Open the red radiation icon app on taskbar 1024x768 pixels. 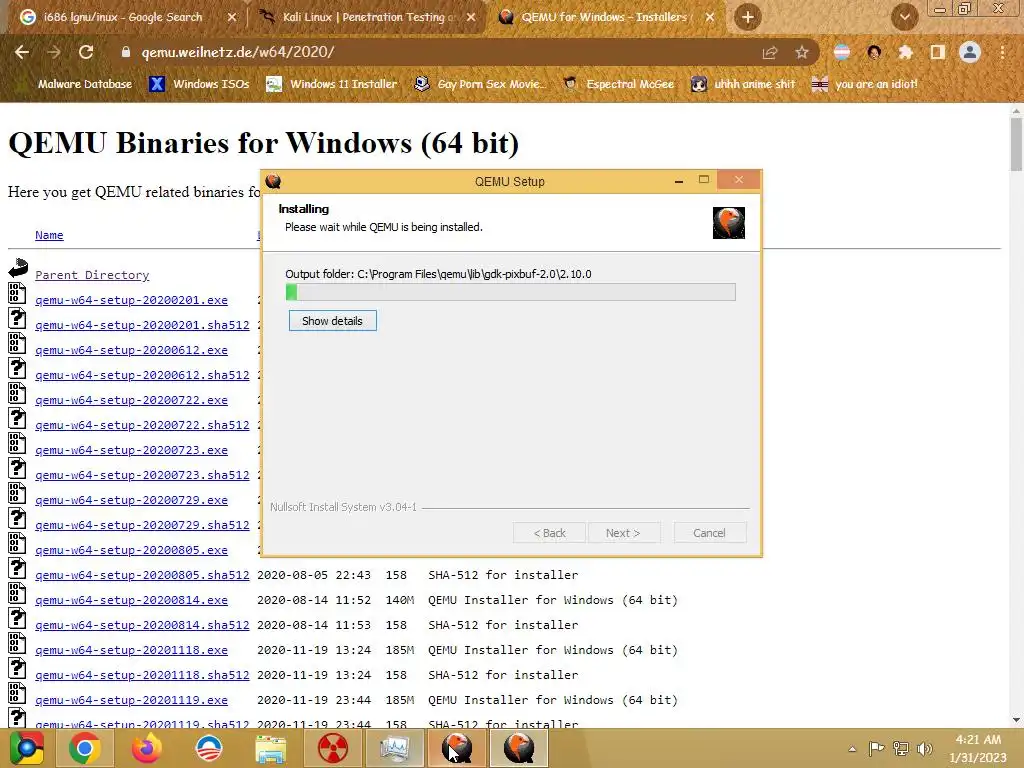pos(332,748)
